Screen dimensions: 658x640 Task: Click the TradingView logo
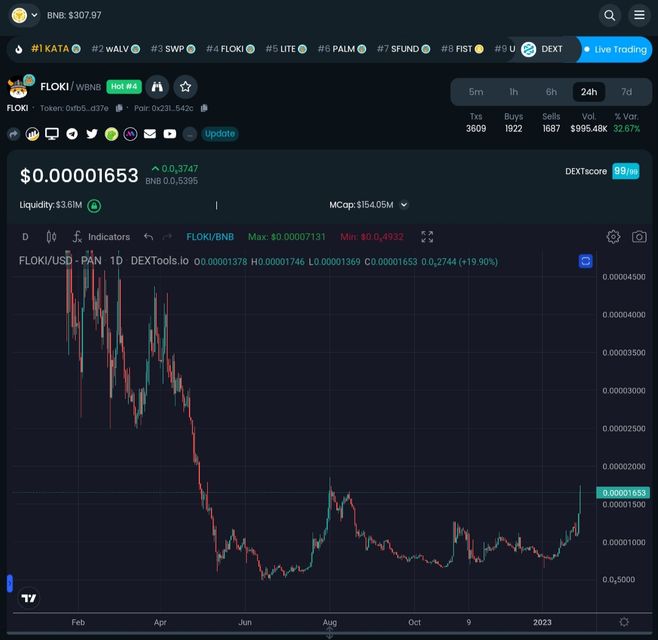click(29, 598)
